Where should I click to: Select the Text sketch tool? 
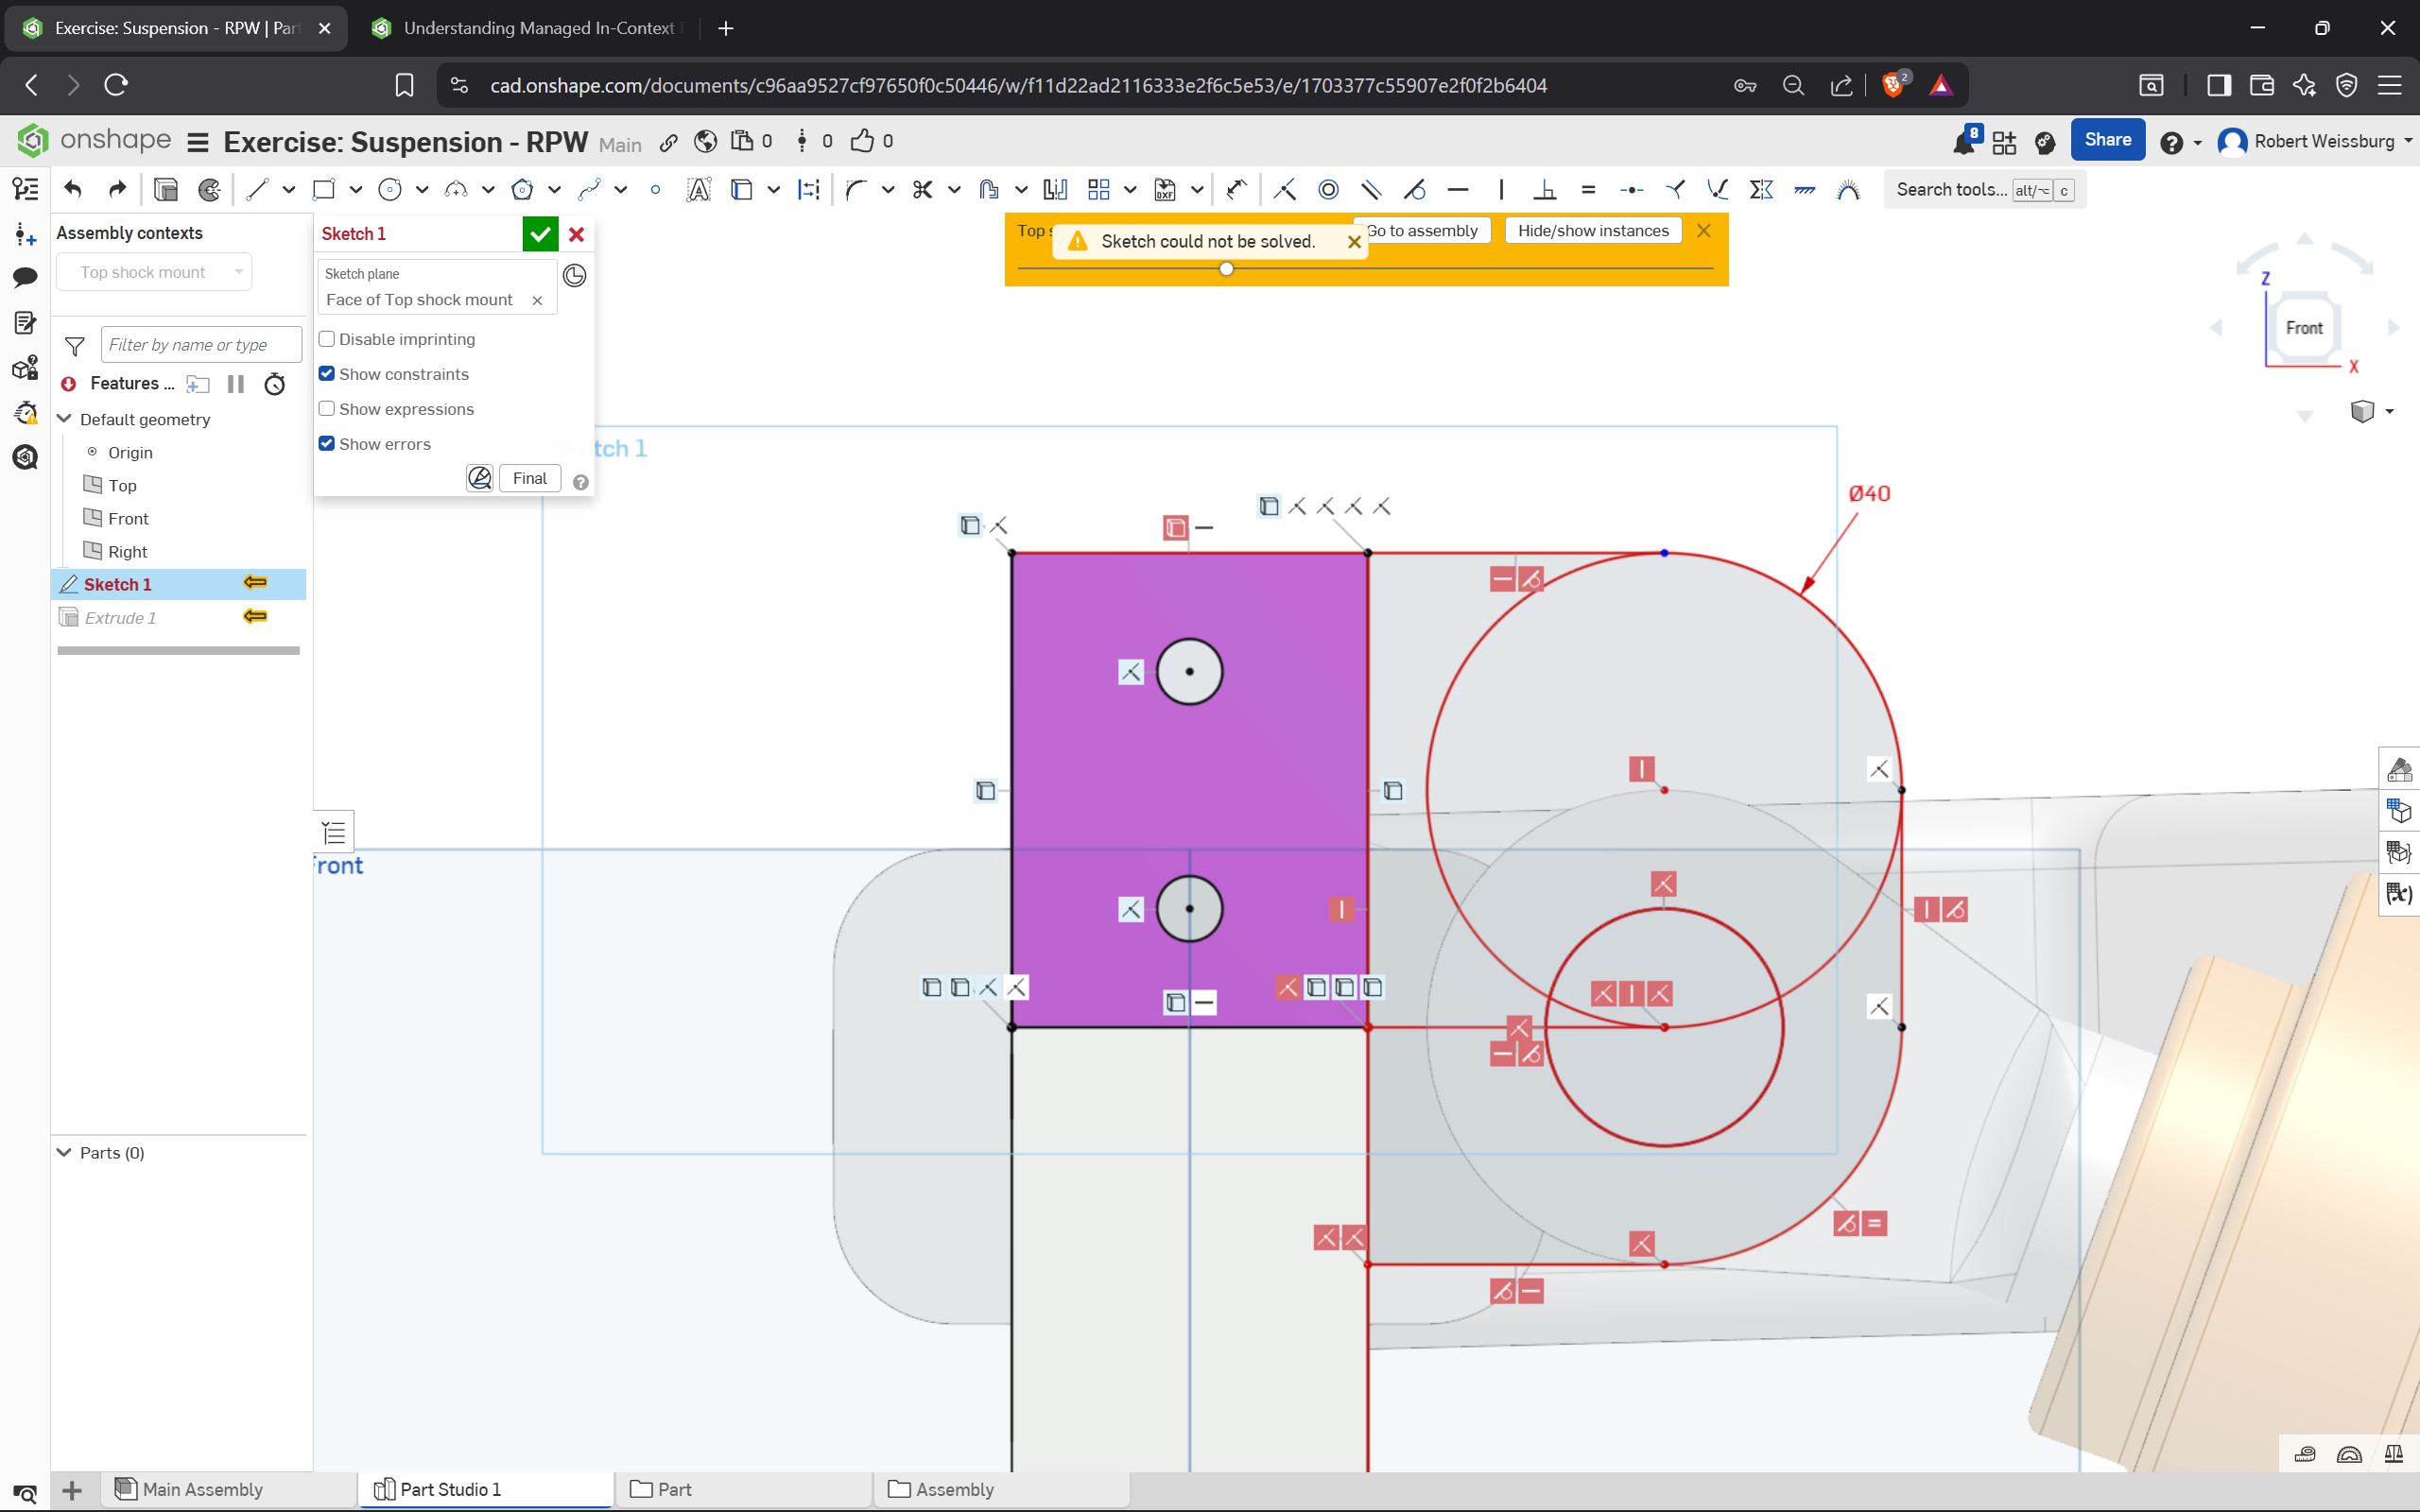click(698, 189)
